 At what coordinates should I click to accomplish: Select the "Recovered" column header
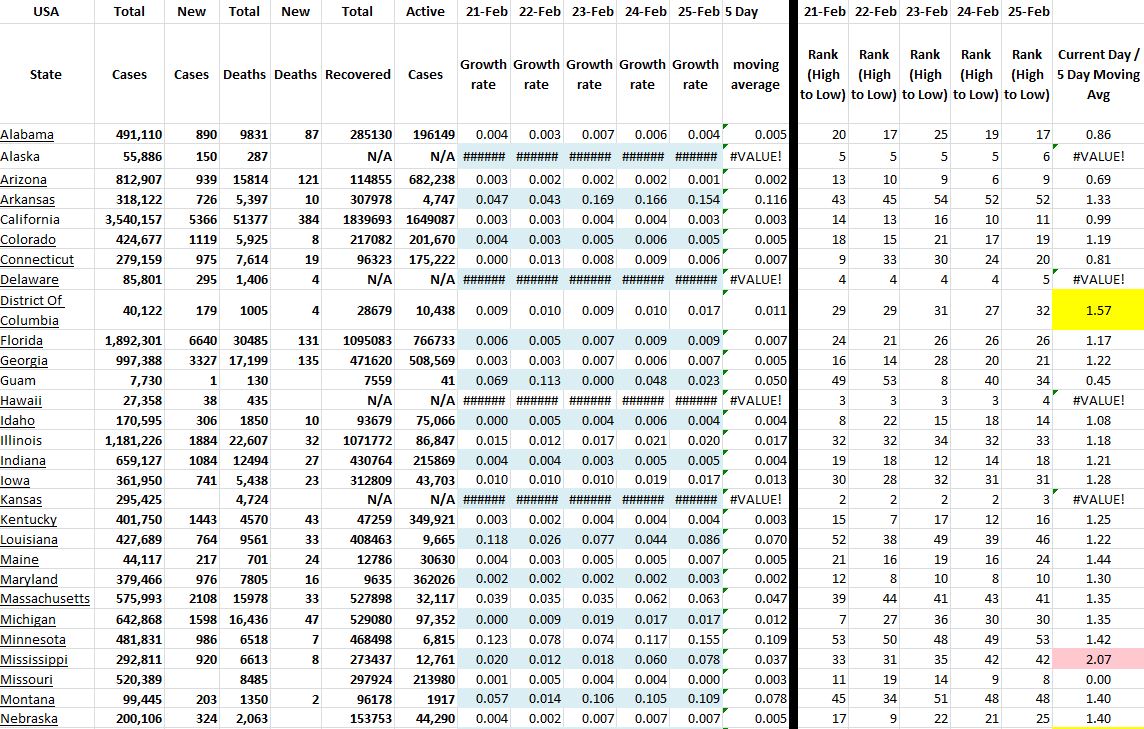click(x=357, y=74)
